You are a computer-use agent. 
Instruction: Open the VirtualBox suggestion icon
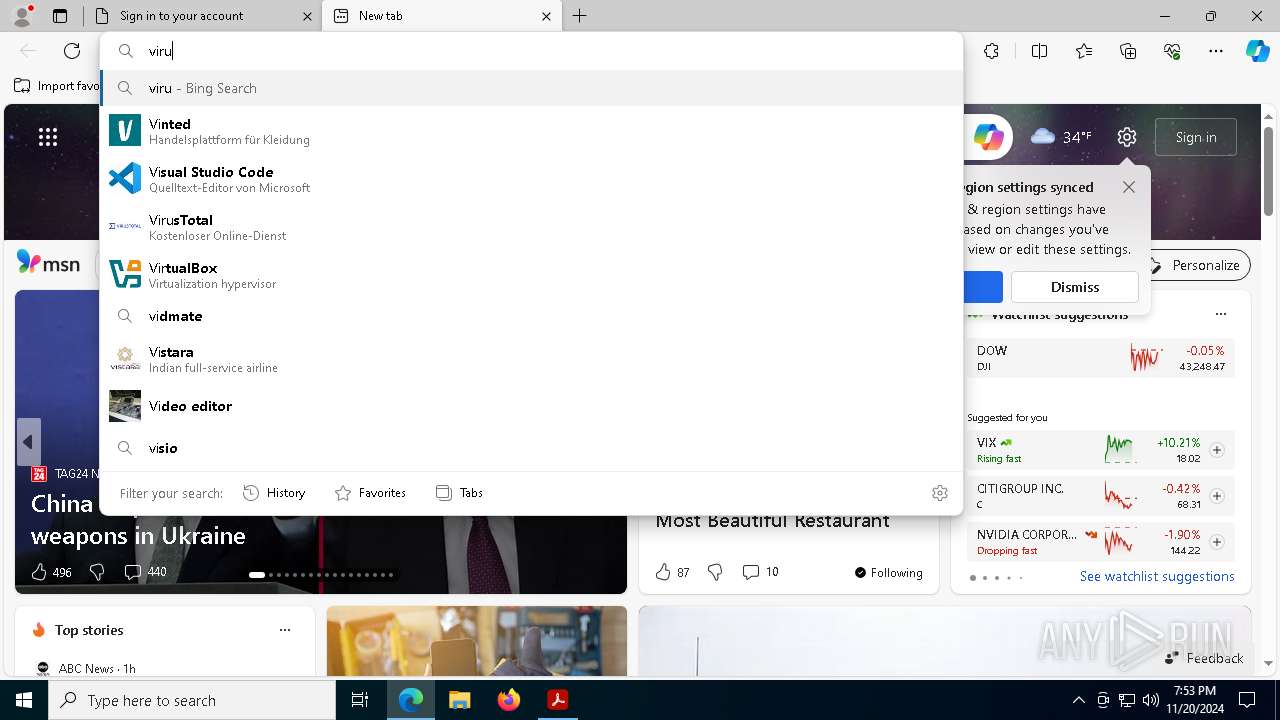coord(125,275)
